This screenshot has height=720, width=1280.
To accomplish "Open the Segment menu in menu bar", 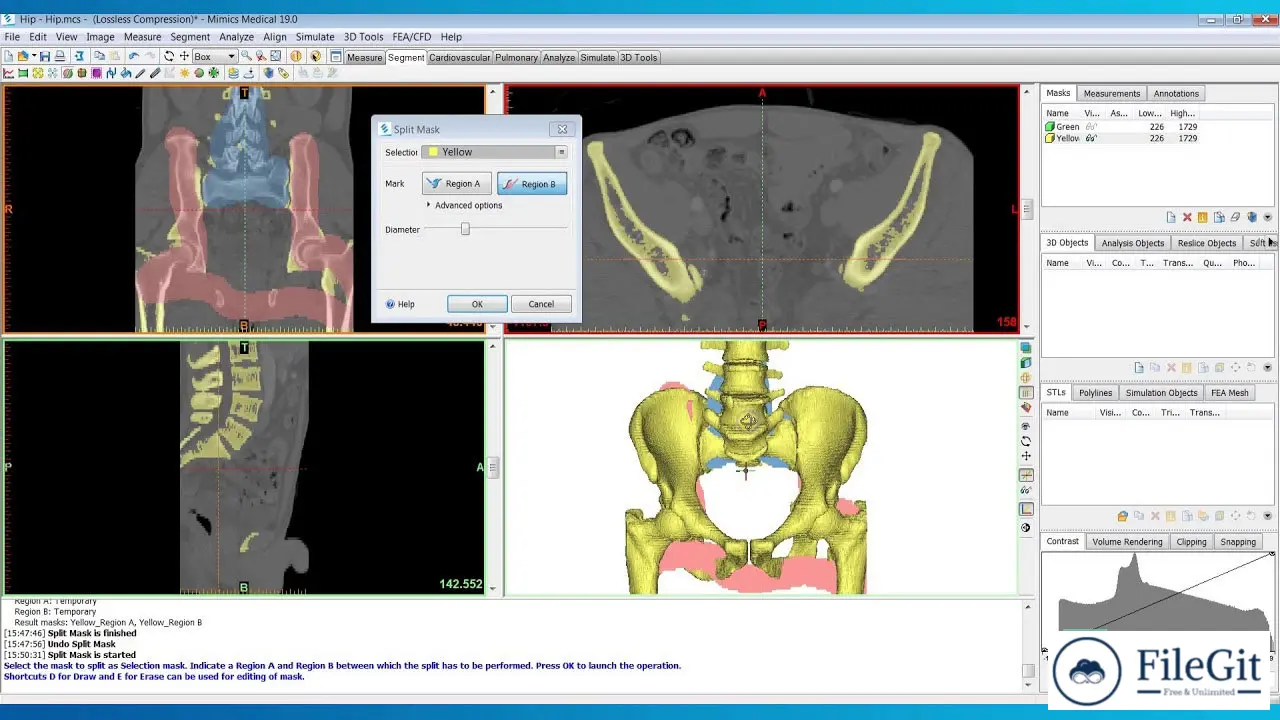I will (190, 37).
